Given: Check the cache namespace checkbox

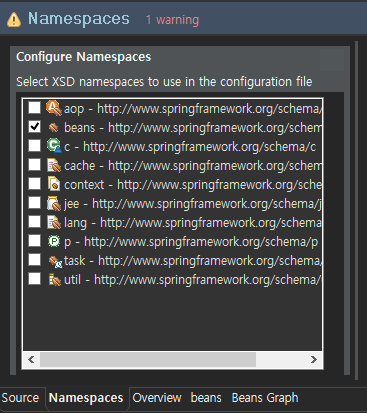Looking at the screenshot, I should point(34,165).
